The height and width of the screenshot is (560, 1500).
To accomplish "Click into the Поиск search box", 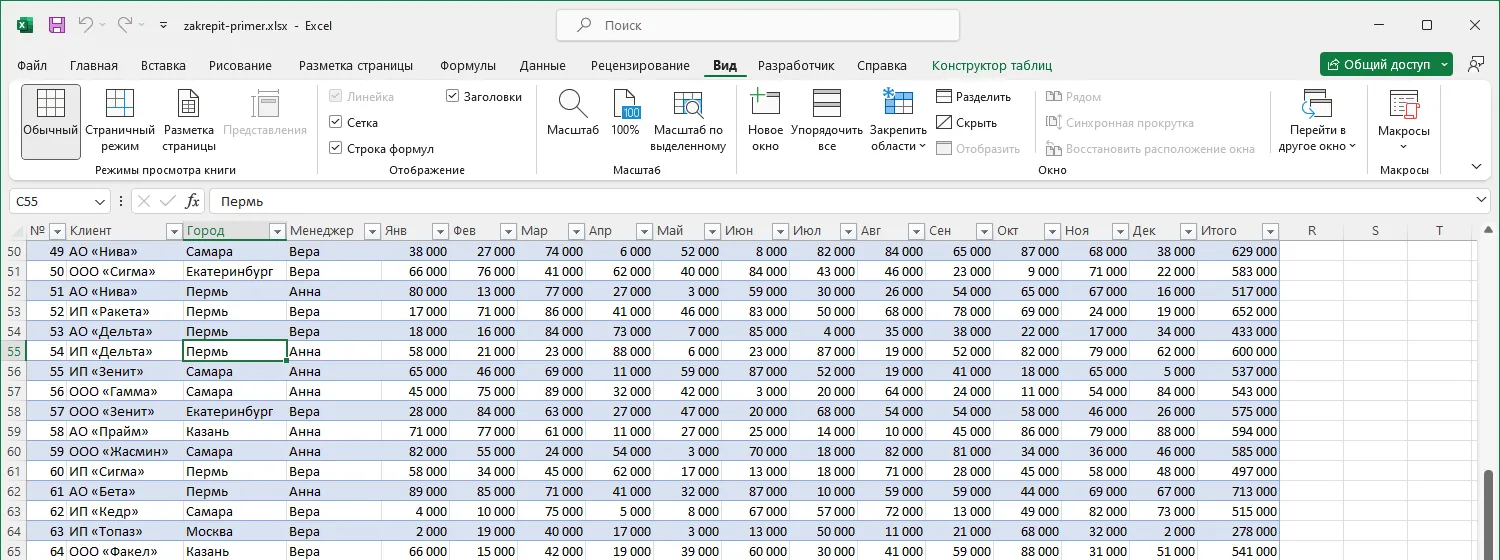I will point(757,25).
